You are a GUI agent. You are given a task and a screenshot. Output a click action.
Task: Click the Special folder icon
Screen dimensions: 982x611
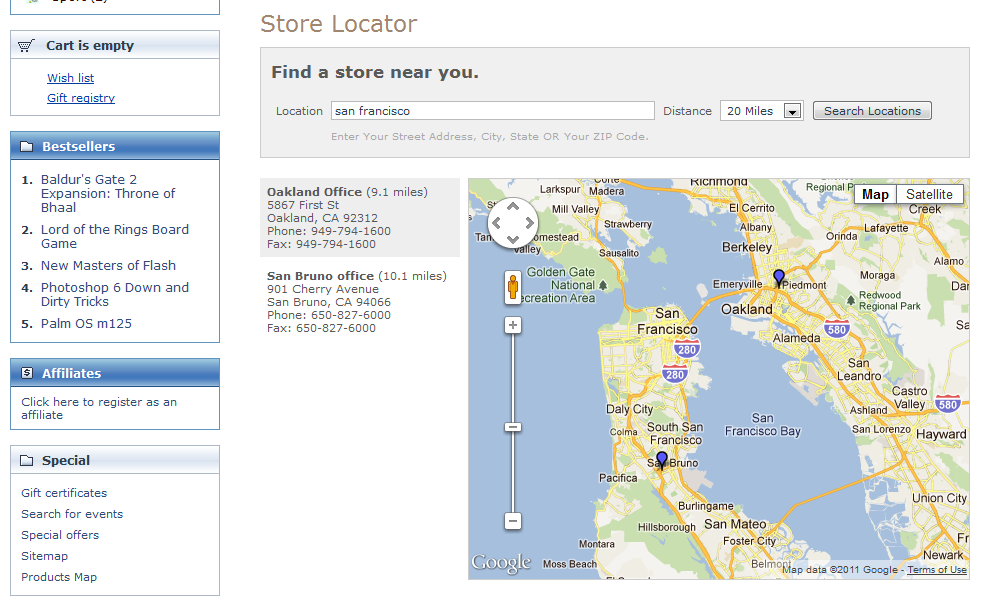click(27, 461)
